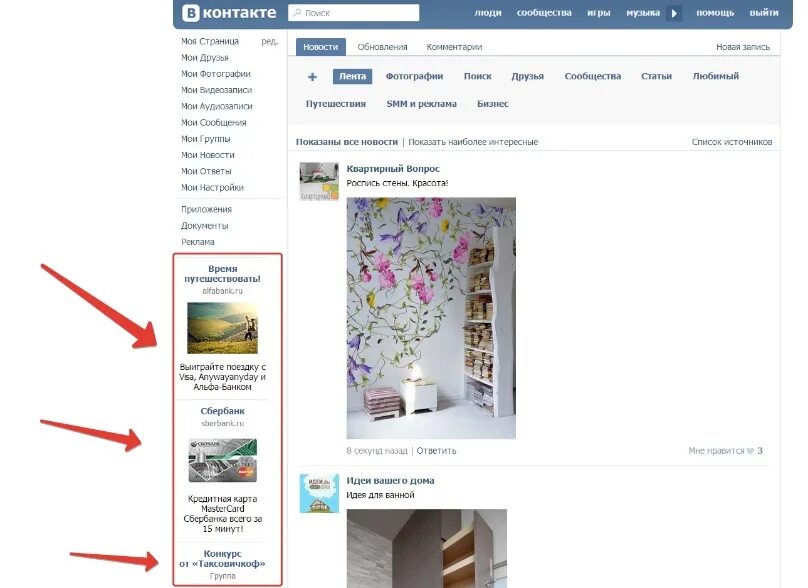Select the SMM и реклама feed filter

point(422,104)
